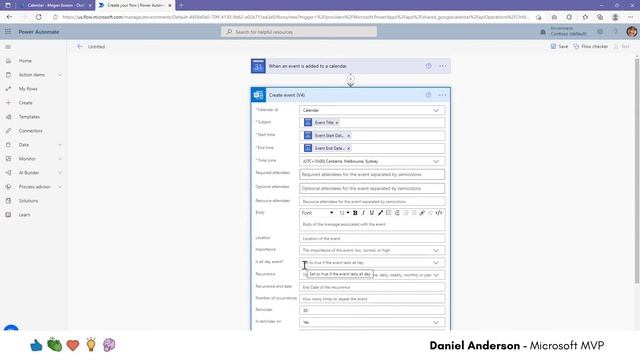Switch Body editor to code view

pos(439,213)
